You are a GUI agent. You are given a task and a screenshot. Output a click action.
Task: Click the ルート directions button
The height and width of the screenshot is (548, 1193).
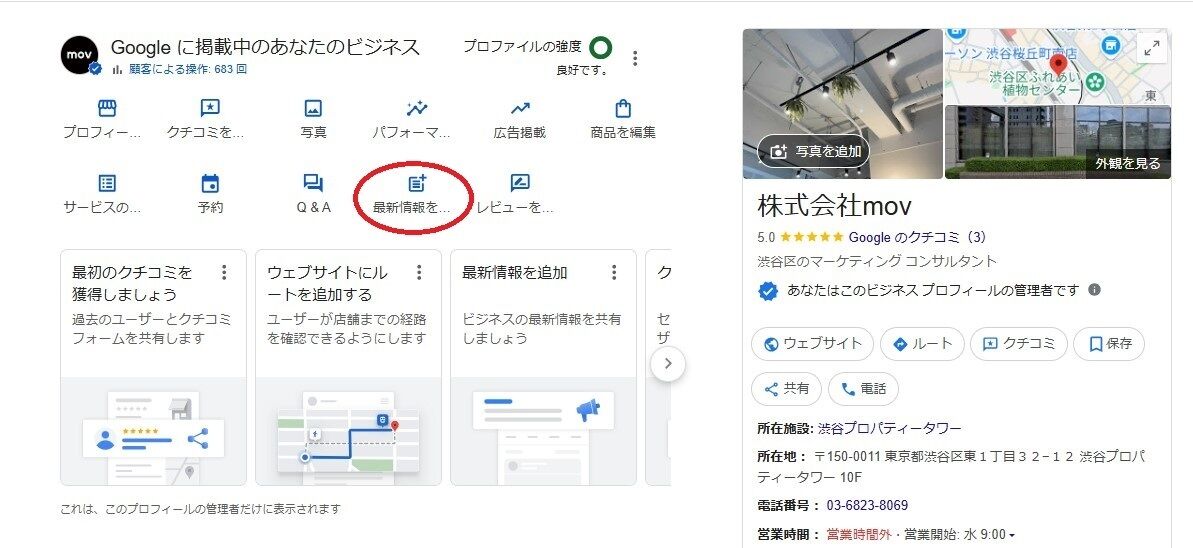click(x=922, y=344)
